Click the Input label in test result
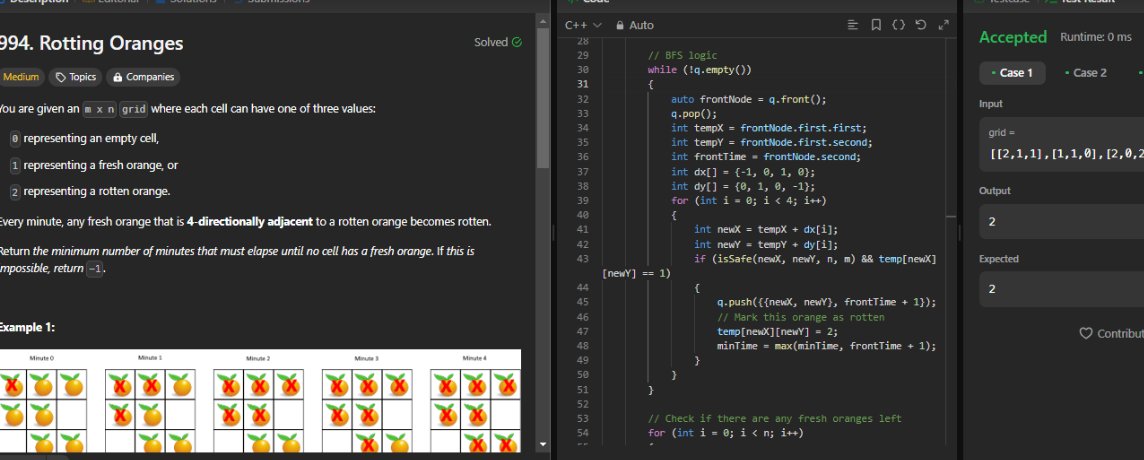Screen dimensions: 1144x460 (991, 104)
